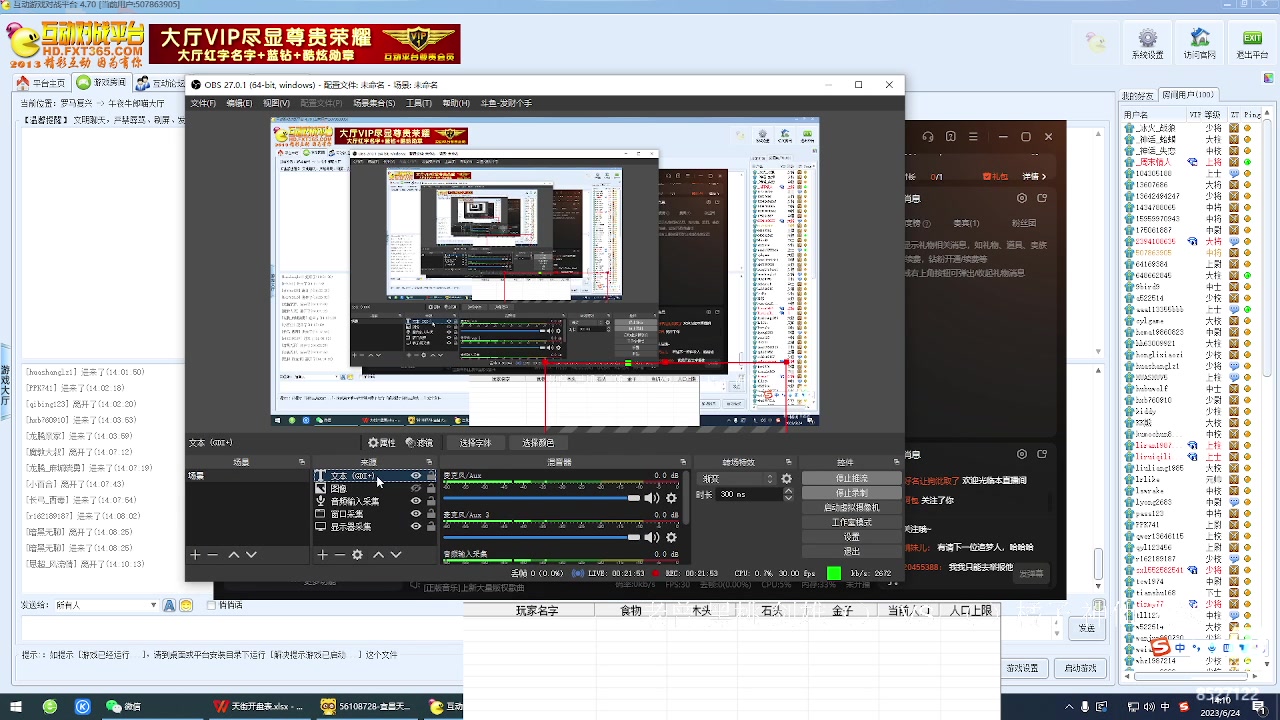The height and width of the screenshot is (720, 1280).
Task: Add a new scene with plus icon
Action: 196,555
